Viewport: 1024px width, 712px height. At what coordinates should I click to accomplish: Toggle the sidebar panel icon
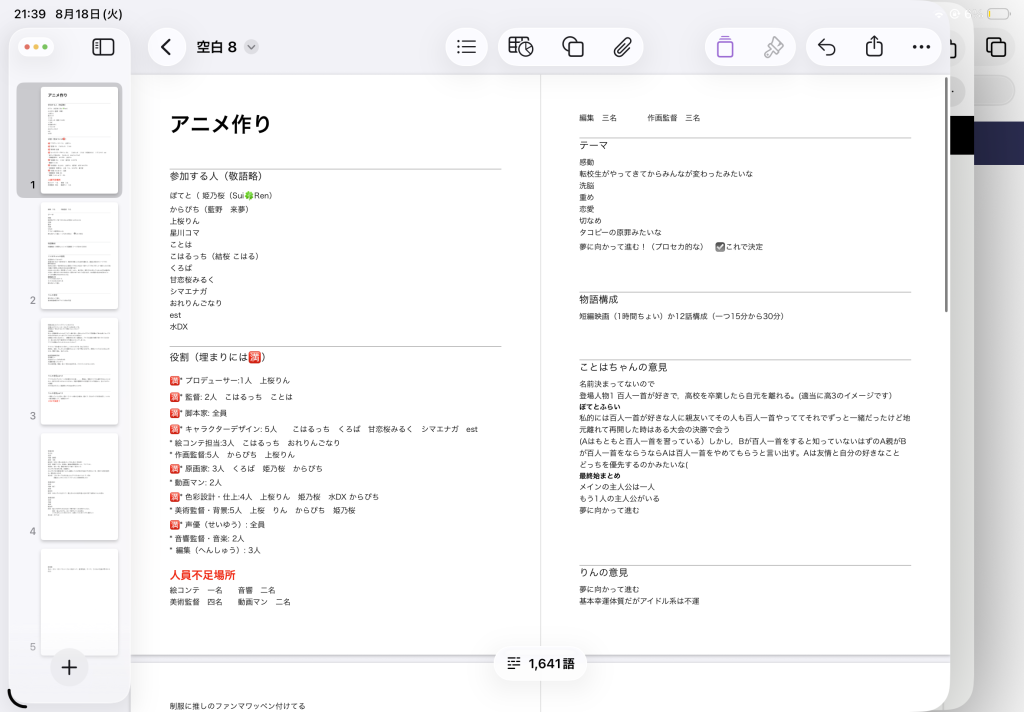[x=103, y=47]
